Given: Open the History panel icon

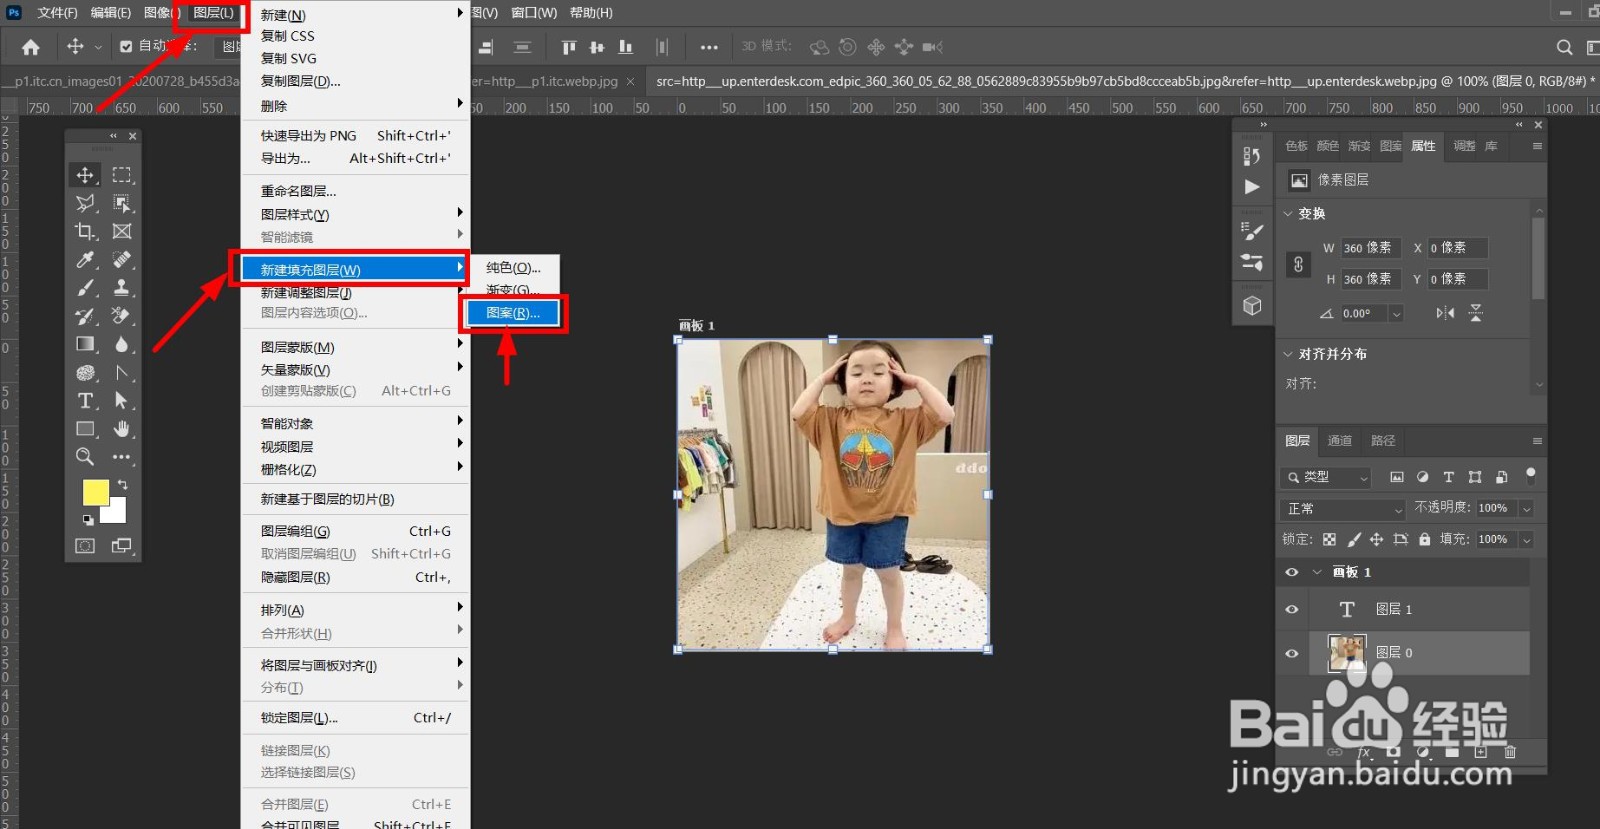Looking at the screenshot, I should (x=1252, y=156).
